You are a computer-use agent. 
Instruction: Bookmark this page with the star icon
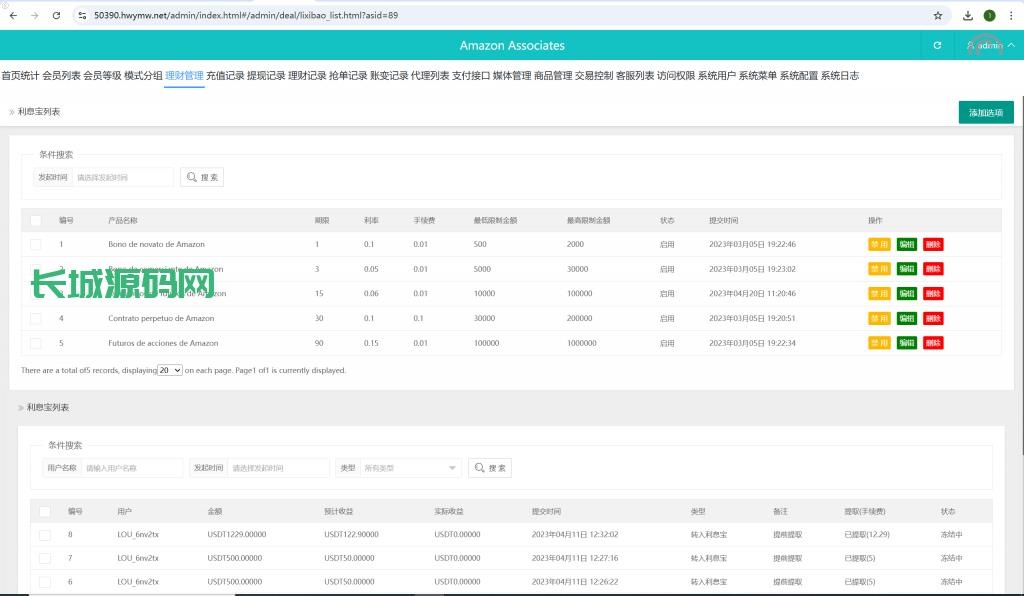(938, 16)
